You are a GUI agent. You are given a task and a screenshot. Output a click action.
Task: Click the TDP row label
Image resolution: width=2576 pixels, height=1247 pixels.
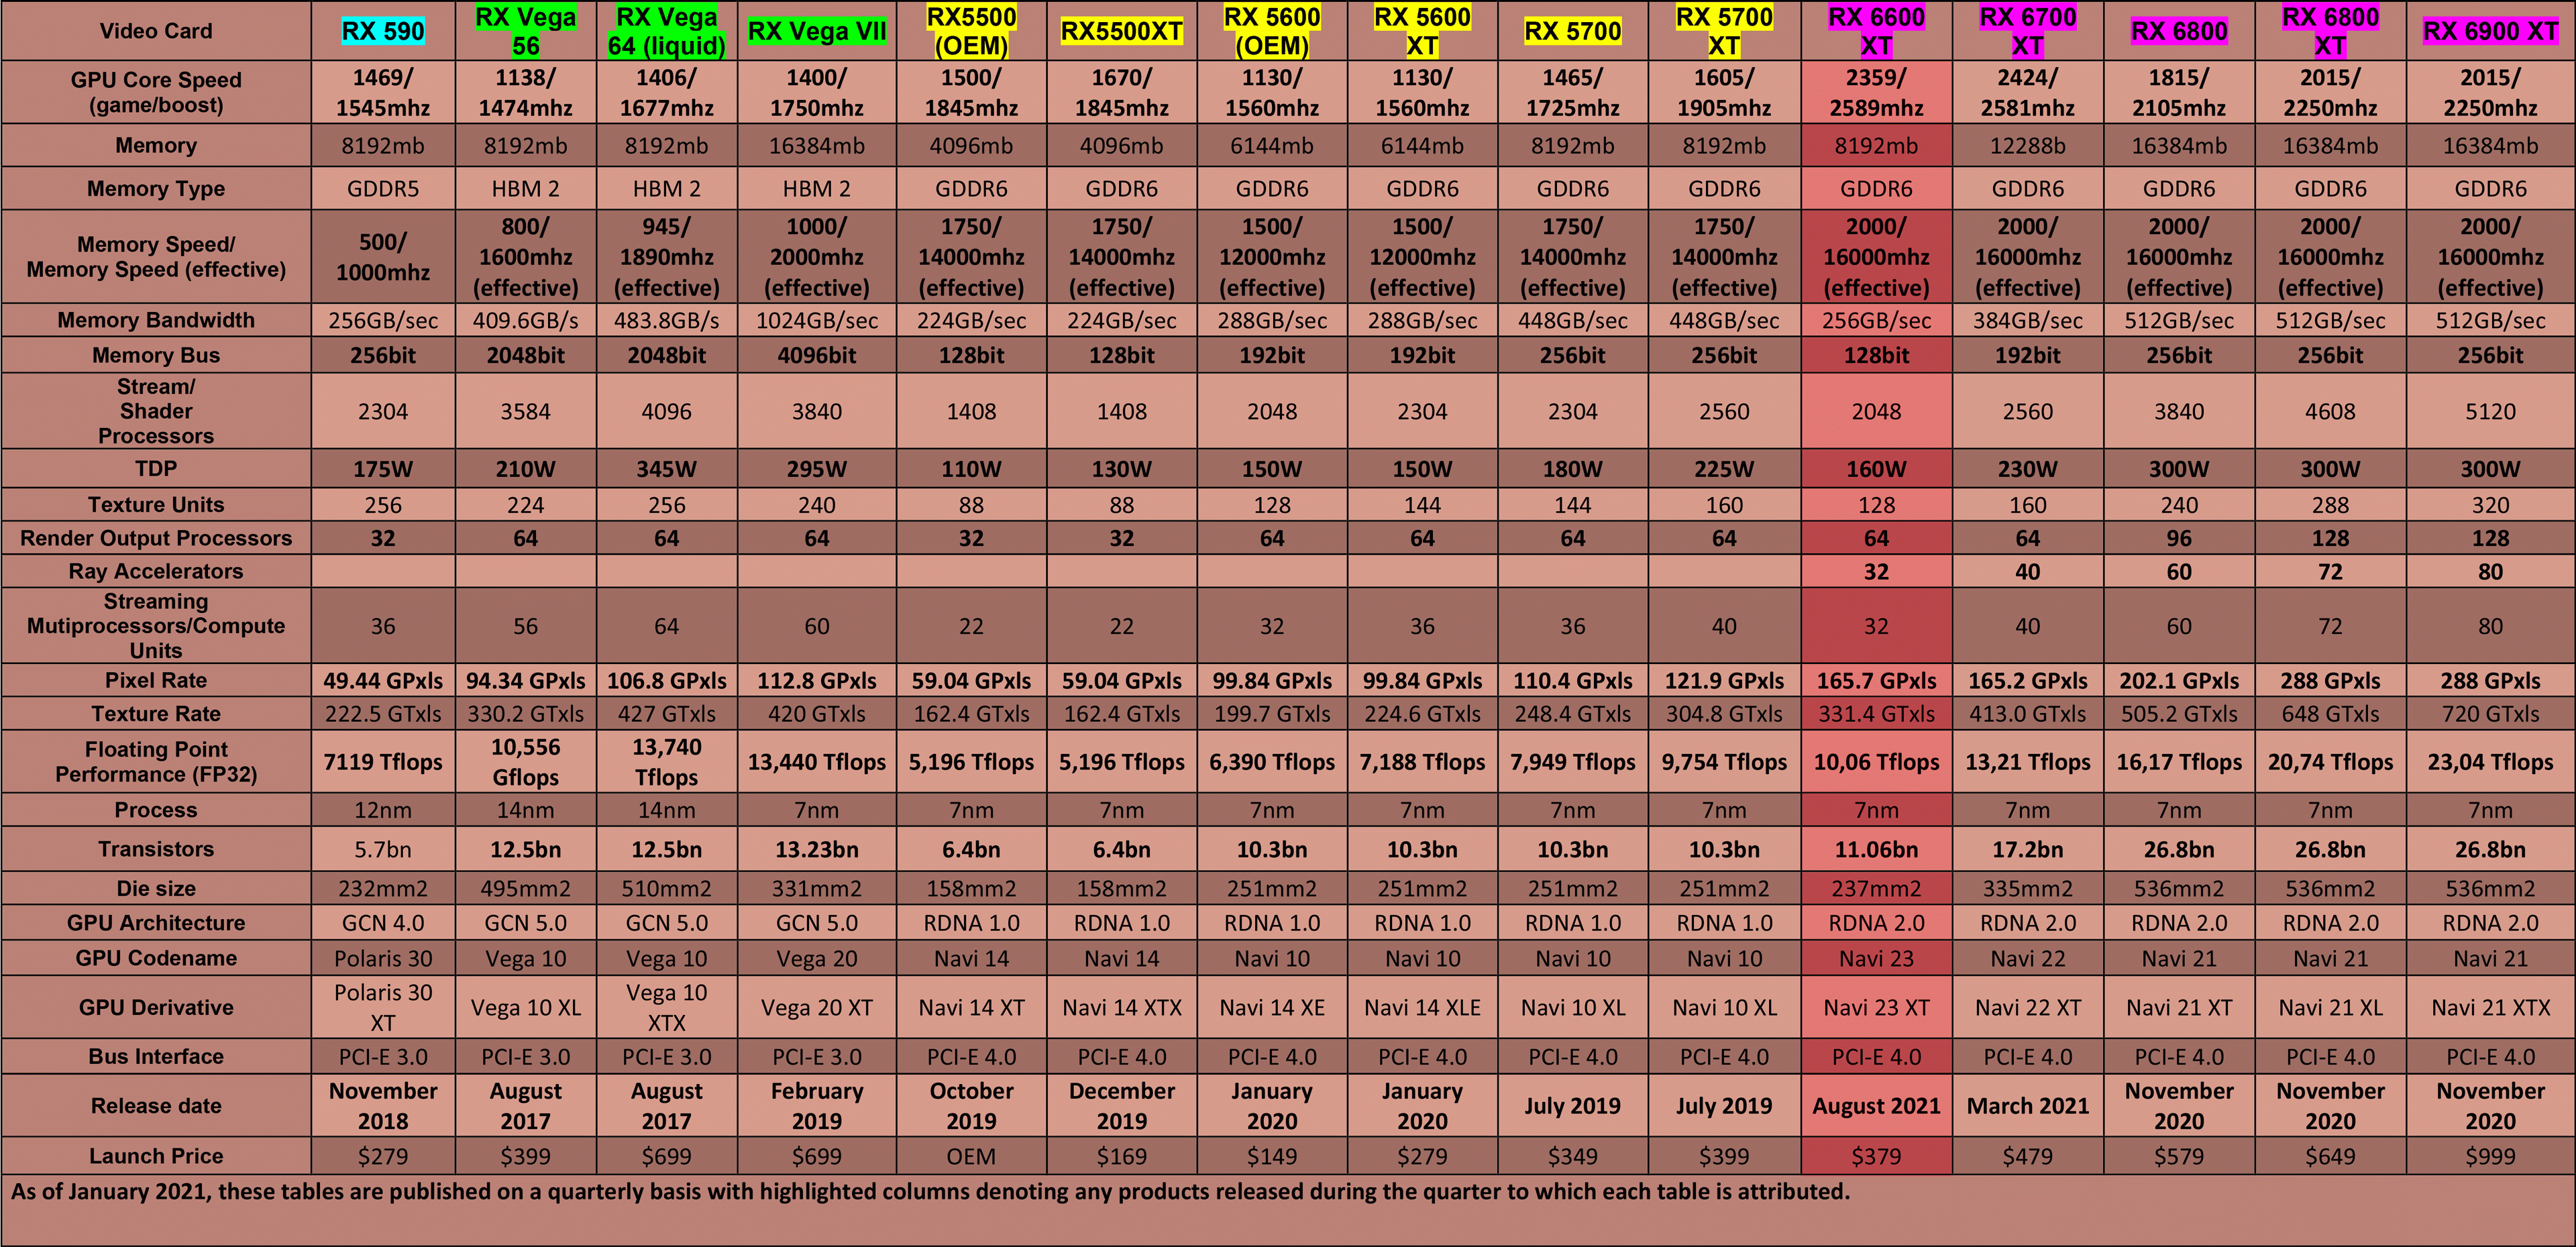coord(156,468)
